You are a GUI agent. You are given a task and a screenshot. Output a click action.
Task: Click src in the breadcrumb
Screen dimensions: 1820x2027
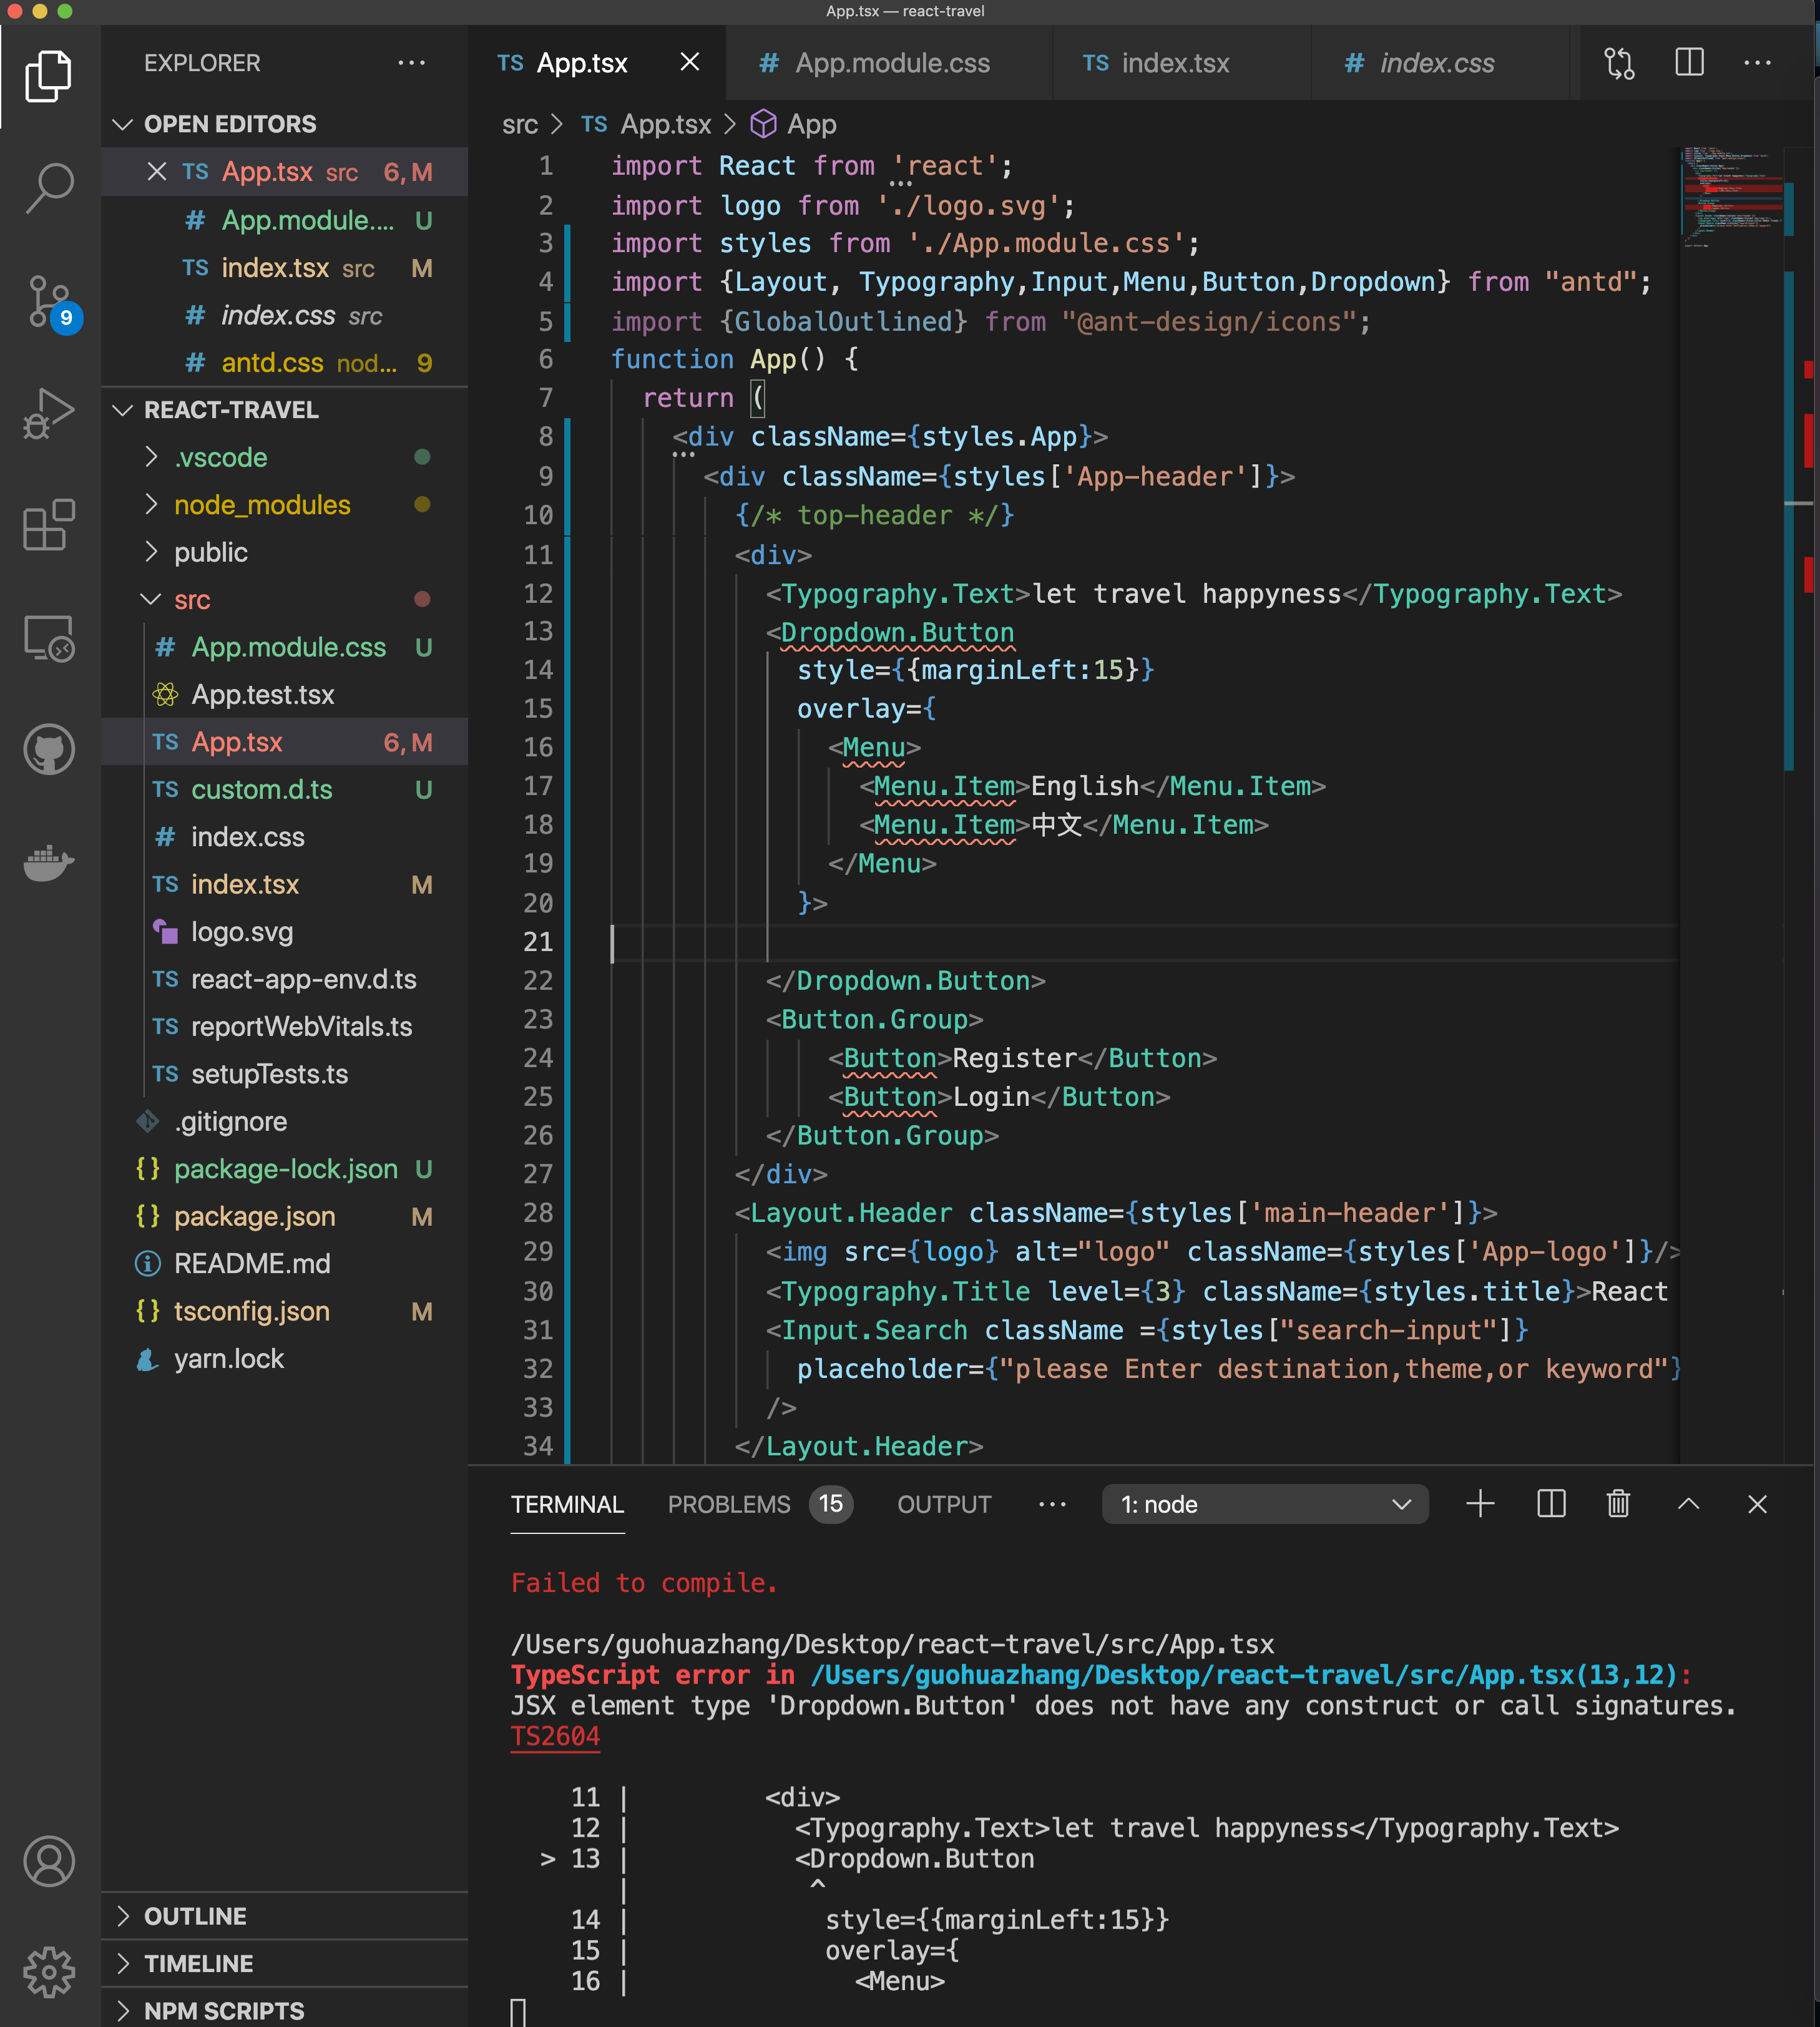(x=520, y=125)
